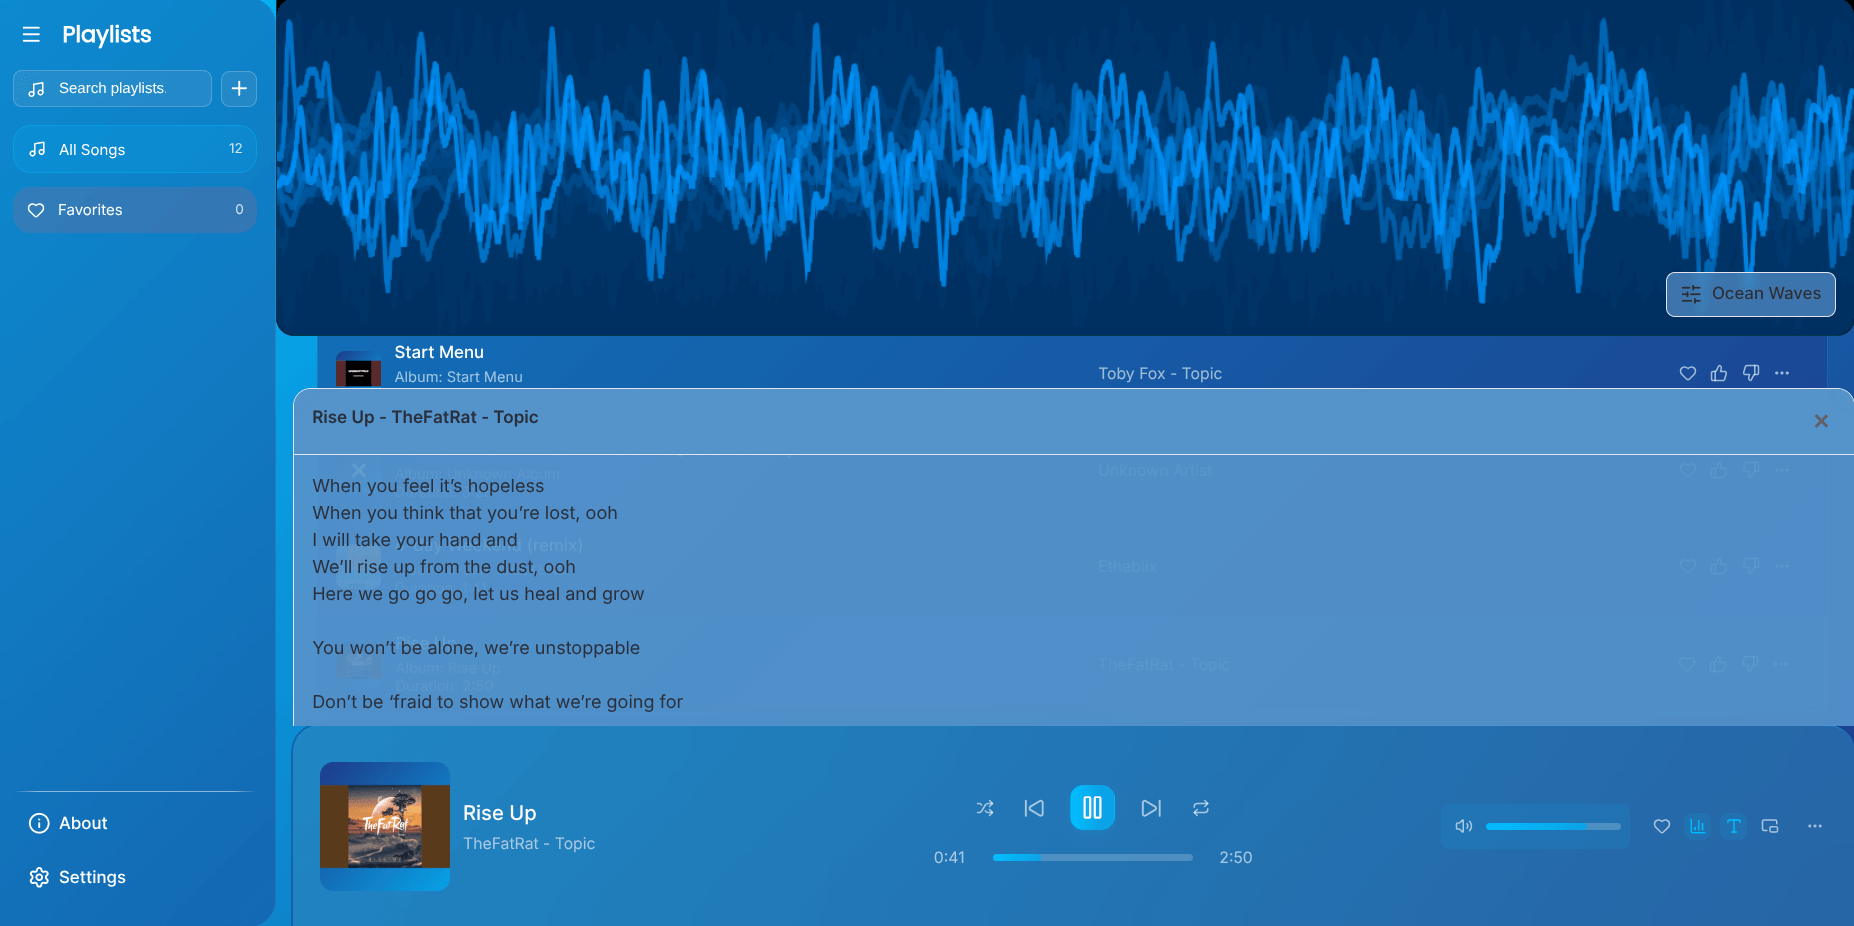
Task: Open the Favorites playlist
Action: pos(135,210)
